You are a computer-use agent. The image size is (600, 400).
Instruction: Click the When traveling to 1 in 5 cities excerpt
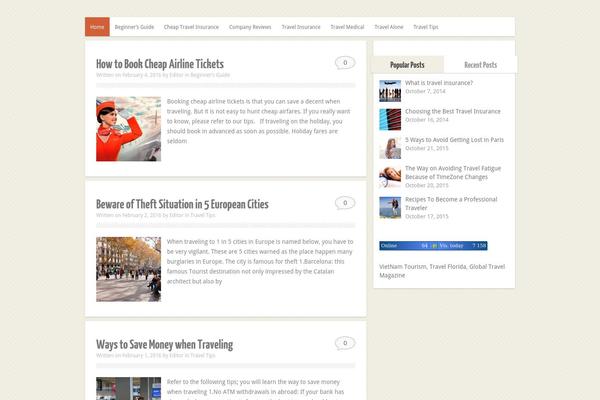[x=260, y=261]
